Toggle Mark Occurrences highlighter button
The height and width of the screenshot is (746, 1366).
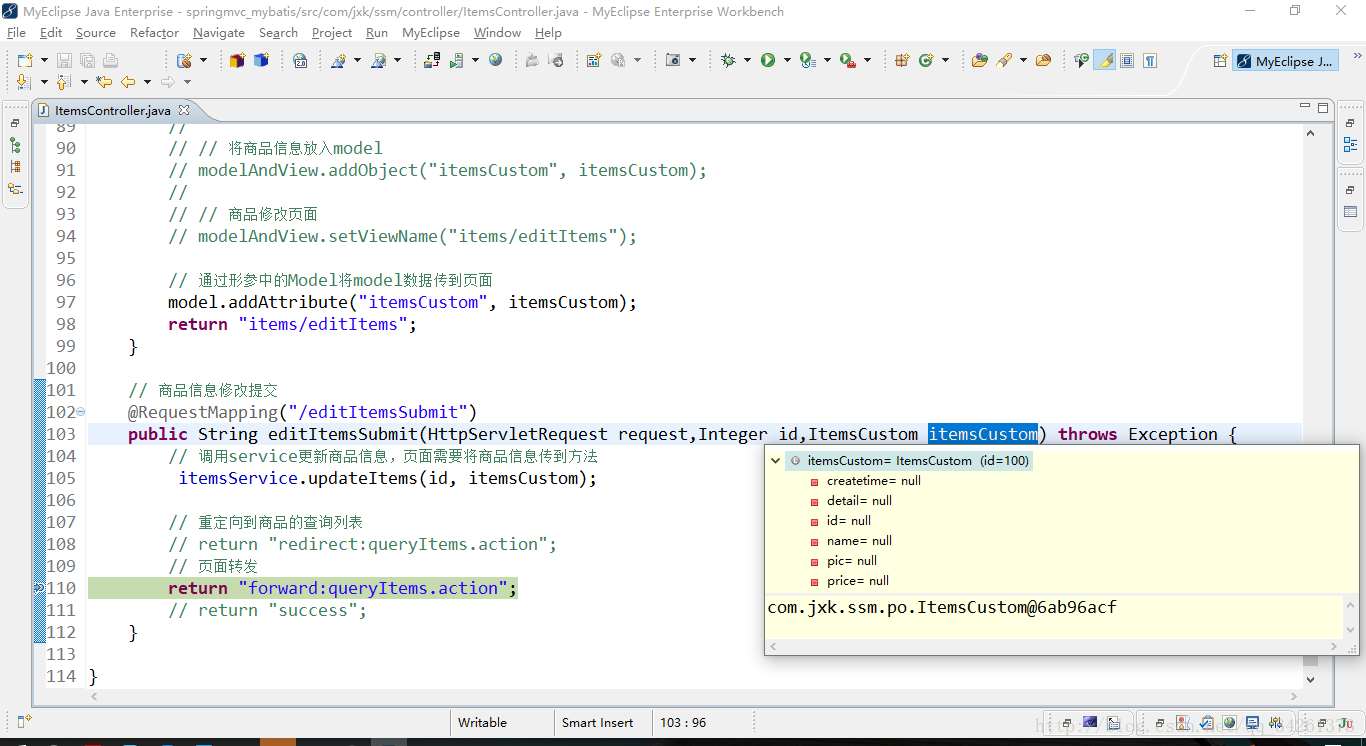point(1104,60)
